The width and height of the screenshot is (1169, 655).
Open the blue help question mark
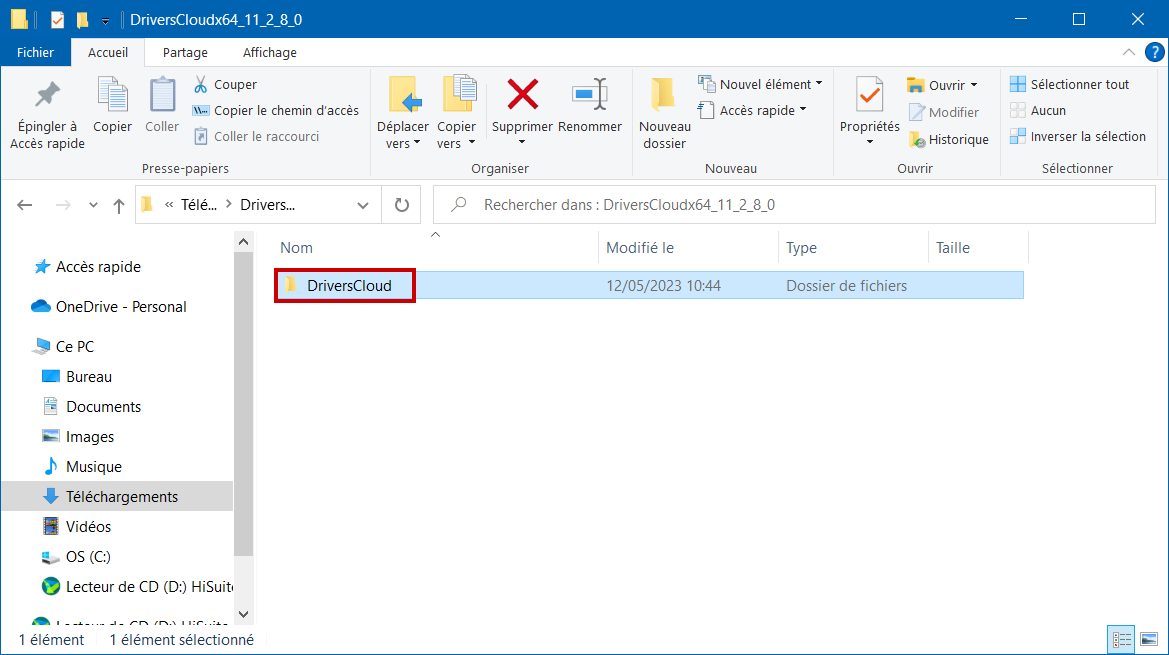(1154, 52)
